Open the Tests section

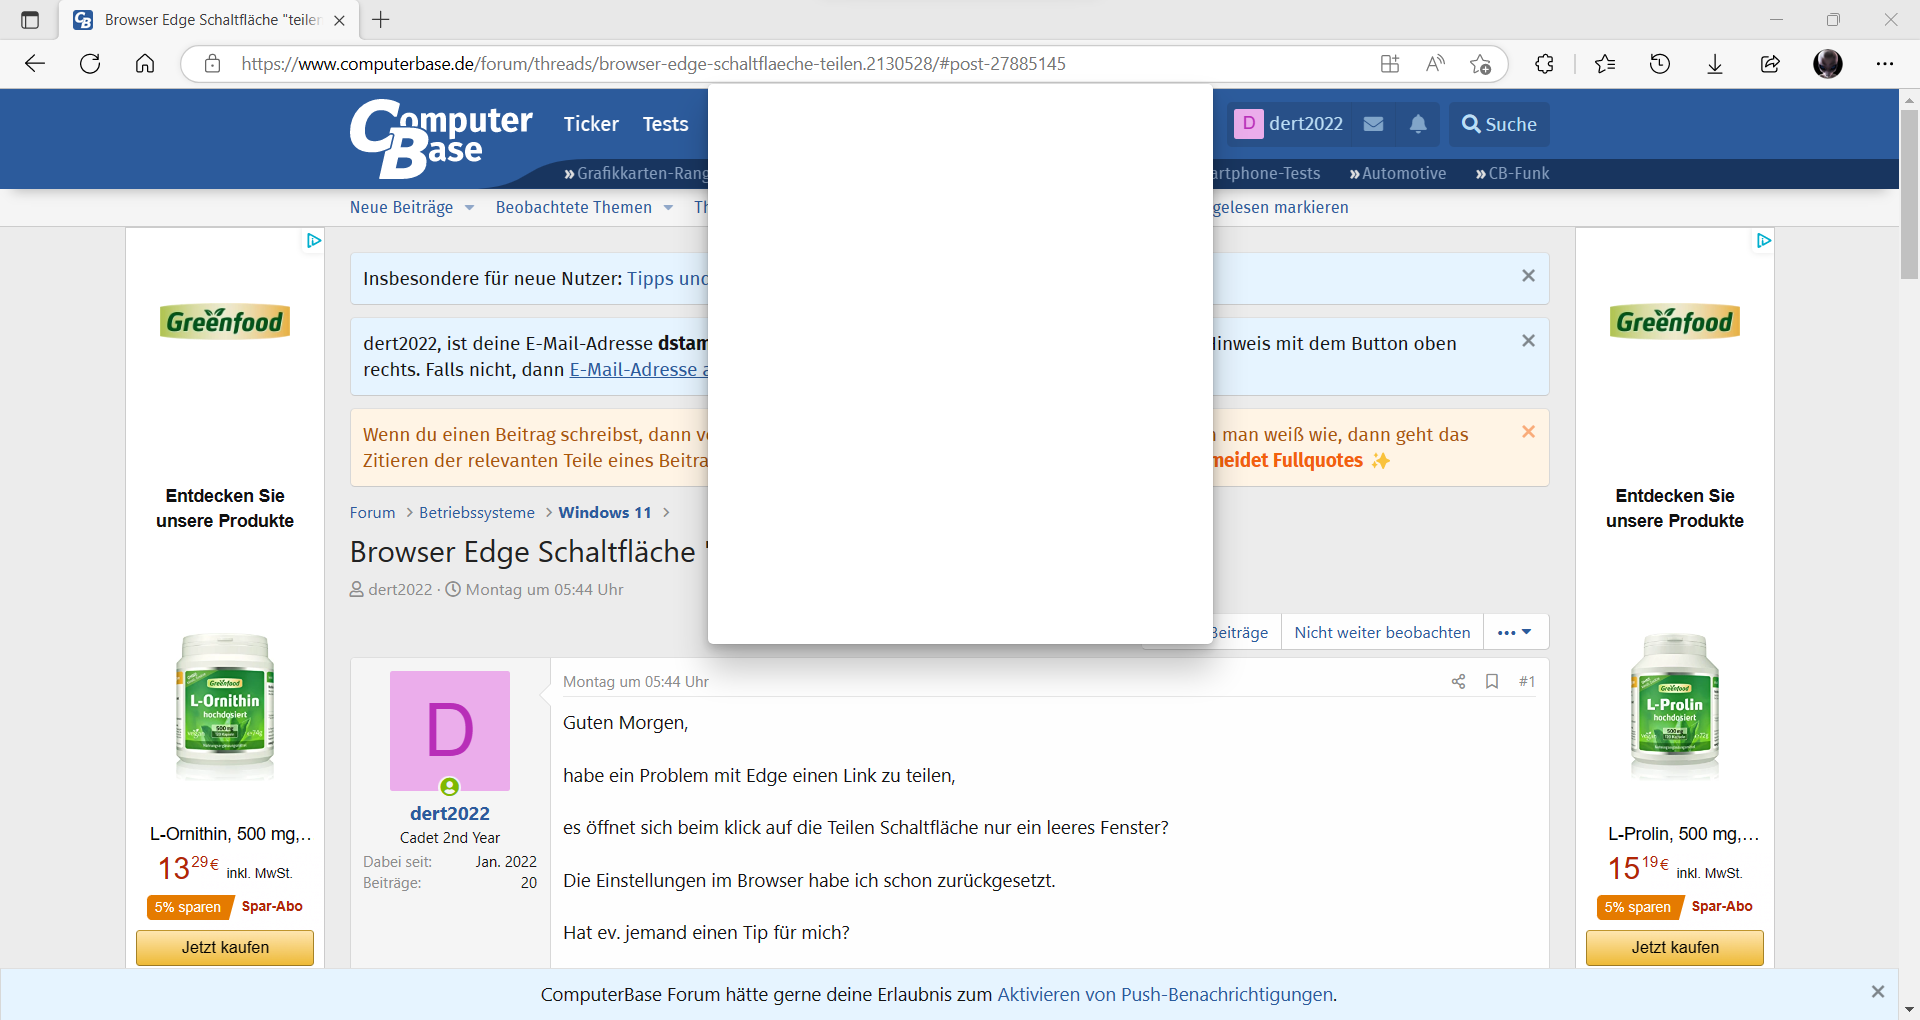click(x=665, y=124)
